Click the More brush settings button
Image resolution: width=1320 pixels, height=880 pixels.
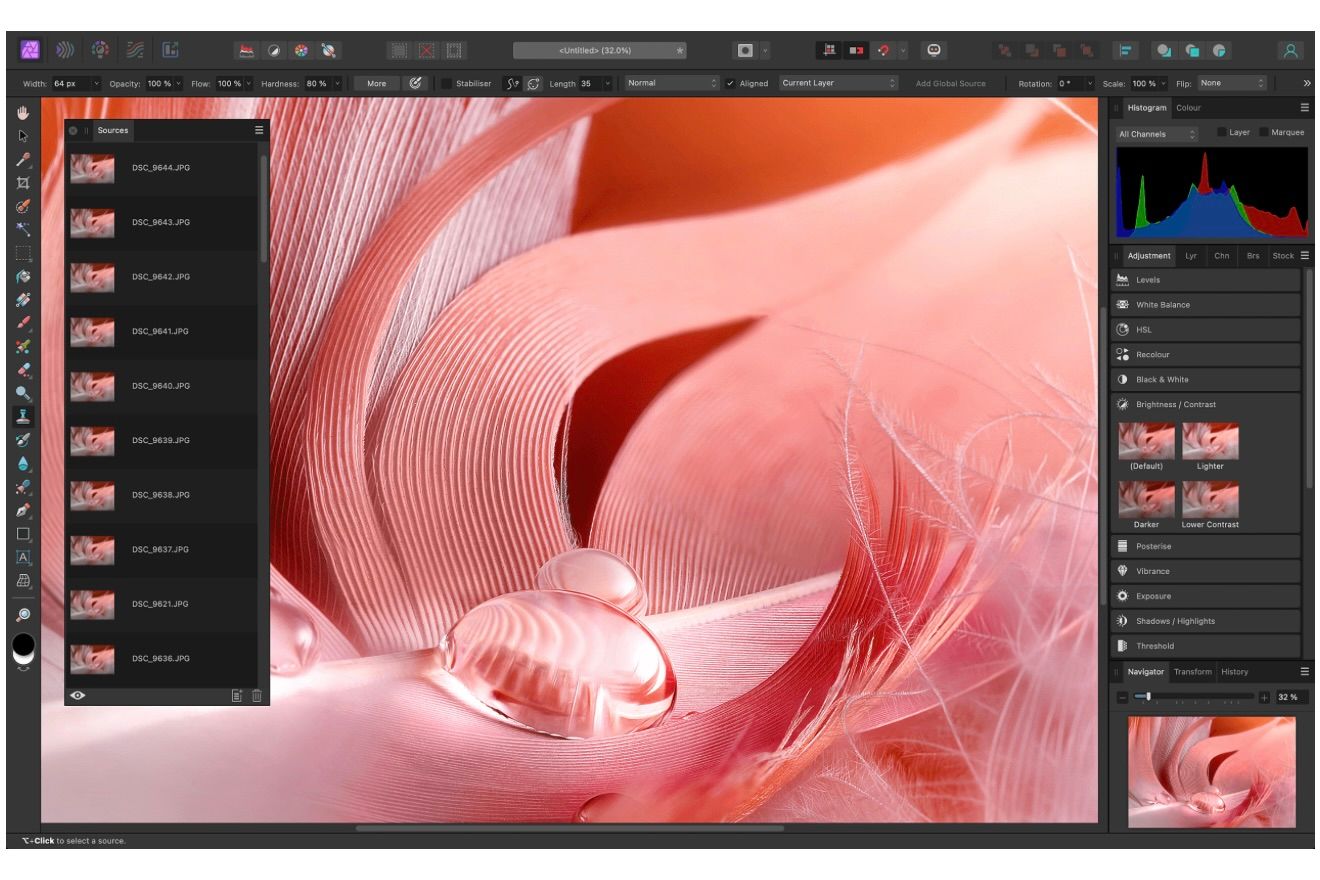point(376,83)
